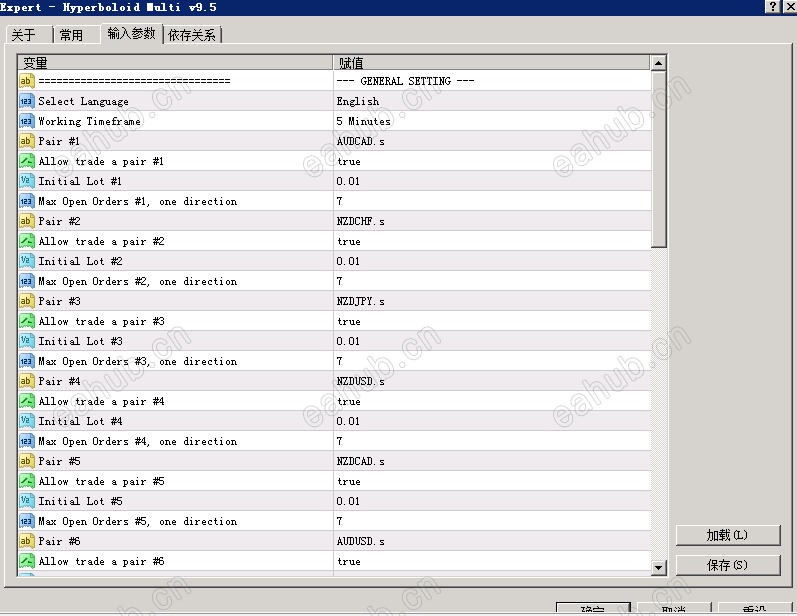Click the string icon beside Pair #6
This screenshot has width=797, height=616.
pyautogui.click(x=26, y=541)
